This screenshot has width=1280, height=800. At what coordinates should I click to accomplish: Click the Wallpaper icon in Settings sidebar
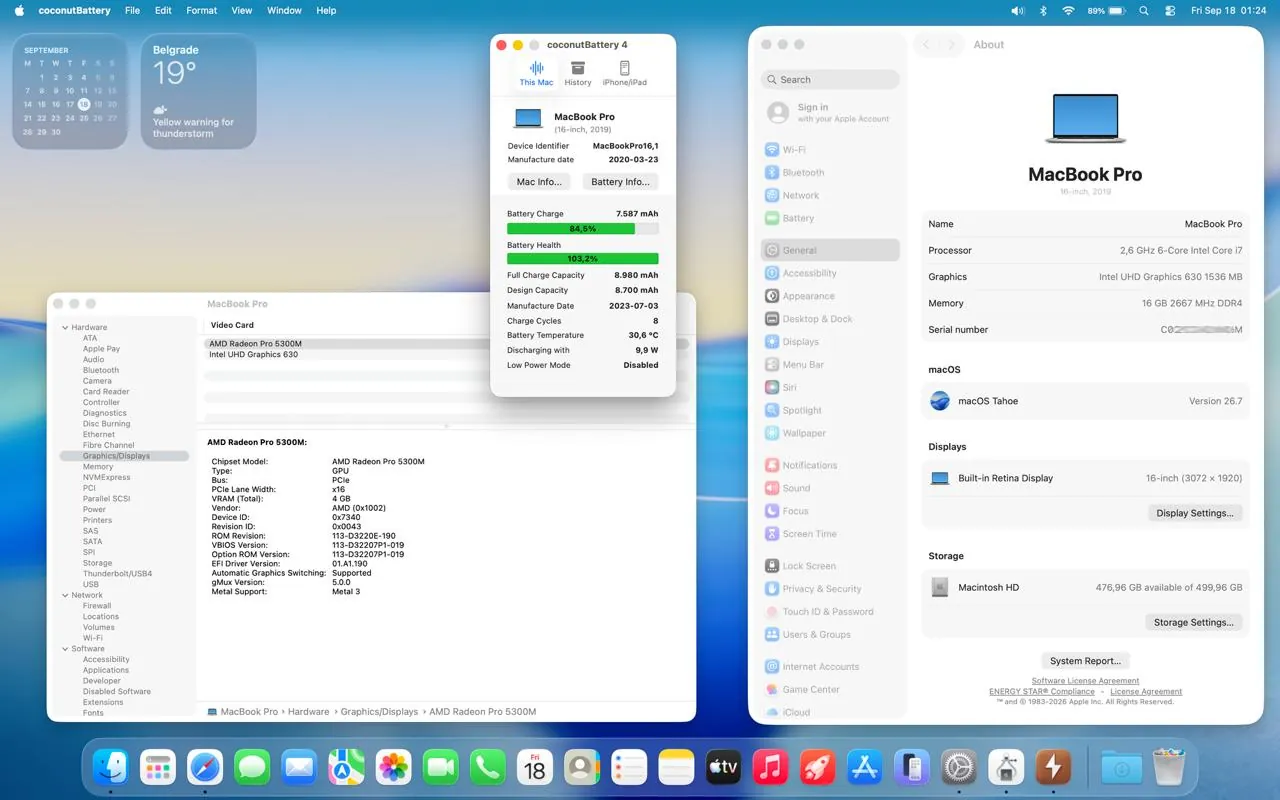[772, 433]
